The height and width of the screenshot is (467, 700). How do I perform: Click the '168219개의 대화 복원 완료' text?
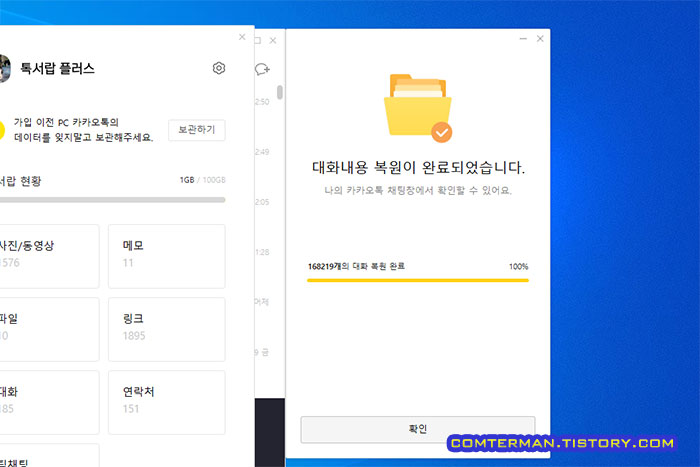(356, 266)
